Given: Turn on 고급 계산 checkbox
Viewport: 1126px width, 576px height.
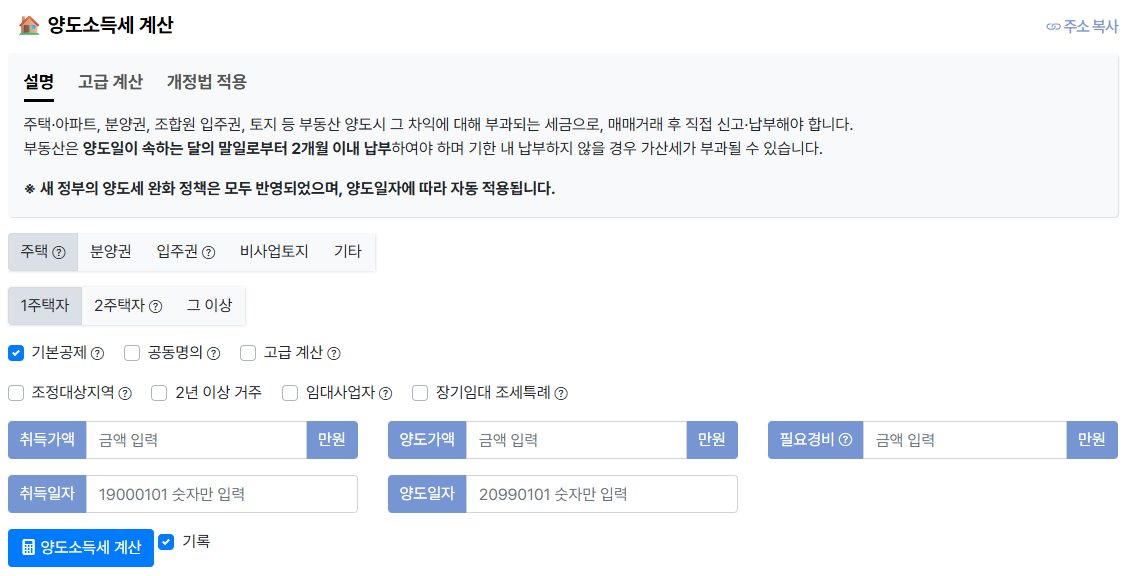Looking at the screenshot, I should tap(247, 354).
